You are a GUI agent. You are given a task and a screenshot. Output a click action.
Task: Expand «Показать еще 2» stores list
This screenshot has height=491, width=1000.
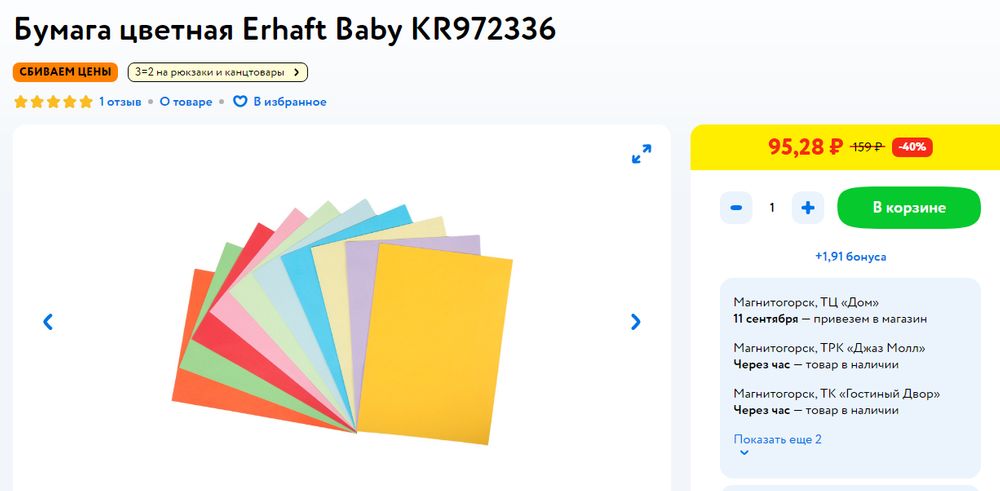[777, 439]
